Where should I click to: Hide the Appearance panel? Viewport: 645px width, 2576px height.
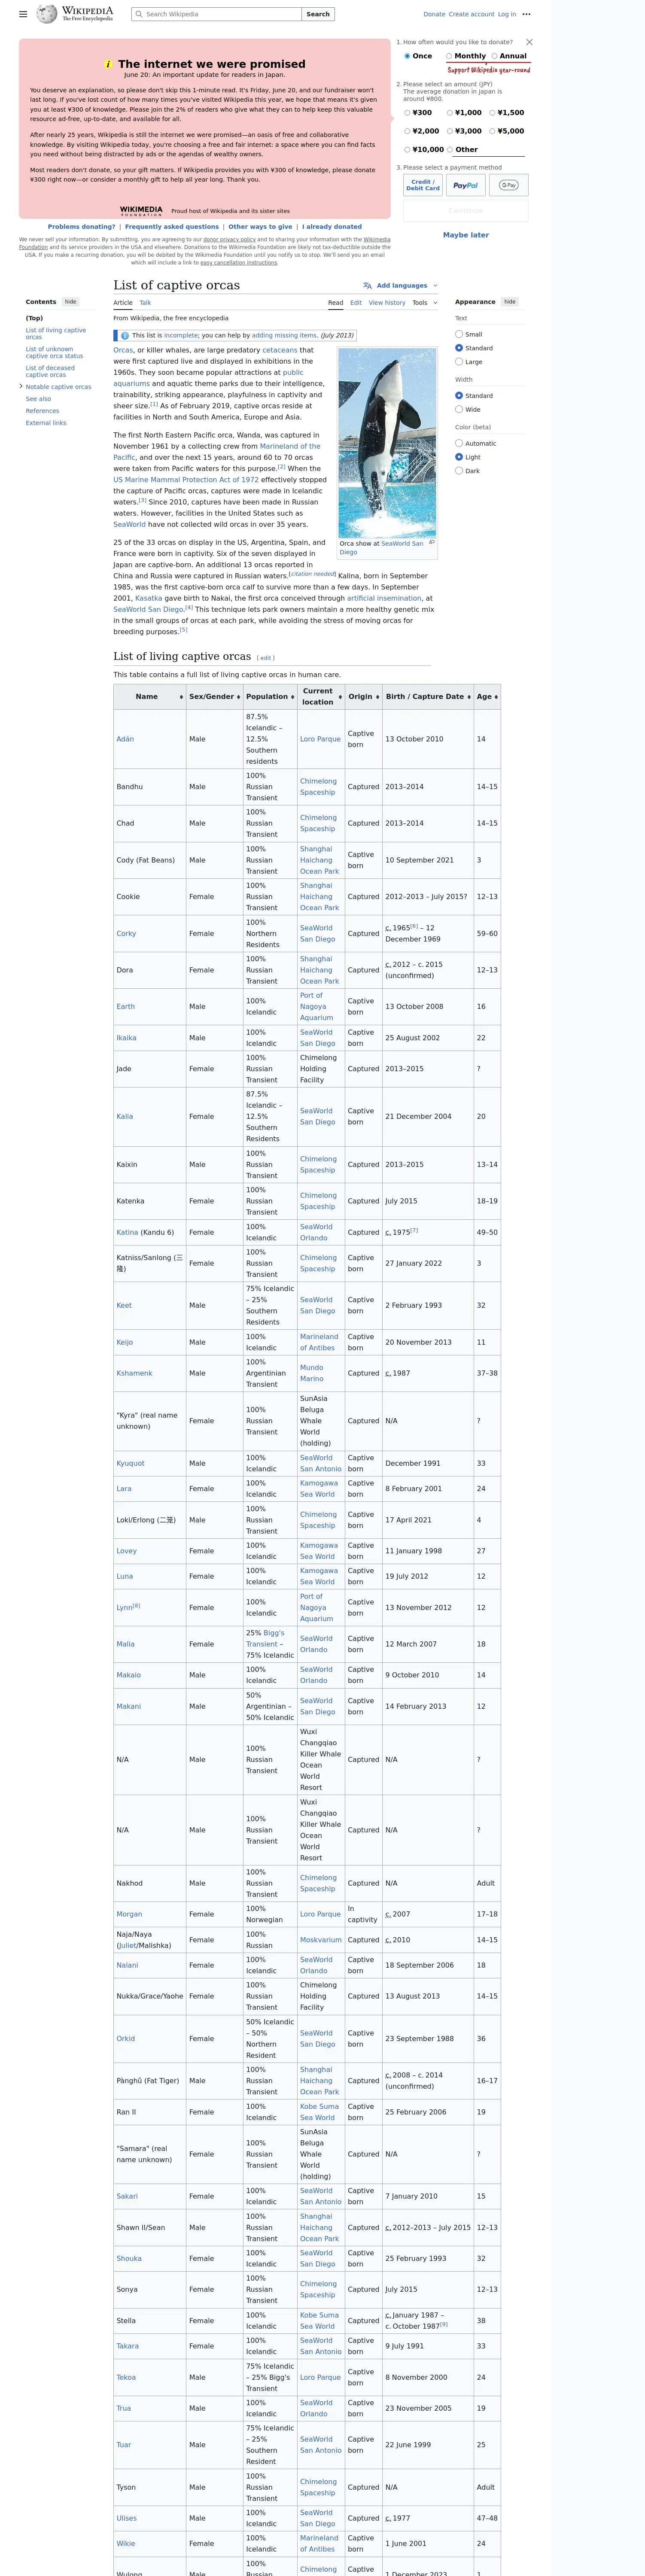click(x=509, y=301)
